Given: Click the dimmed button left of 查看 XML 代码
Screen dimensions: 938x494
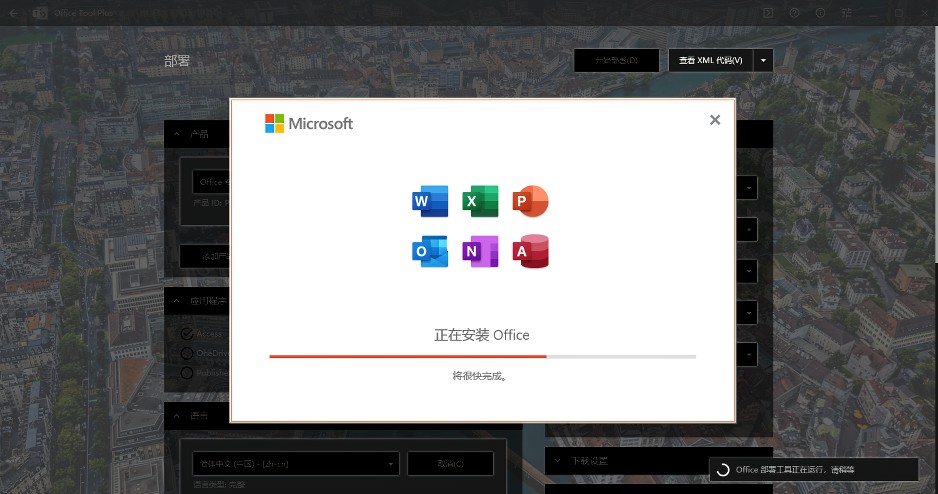Looking at the screenshot, I should pos(617,60).
